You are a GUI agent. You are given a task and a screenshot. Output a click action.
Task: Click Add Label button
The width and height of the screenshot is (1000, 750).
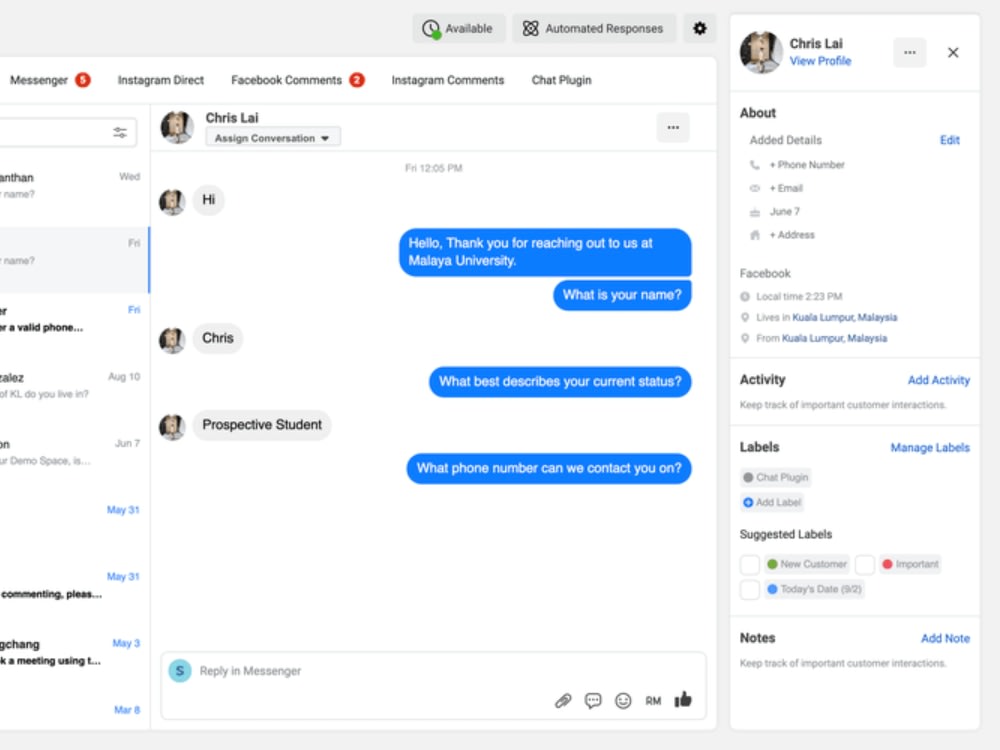772,503
